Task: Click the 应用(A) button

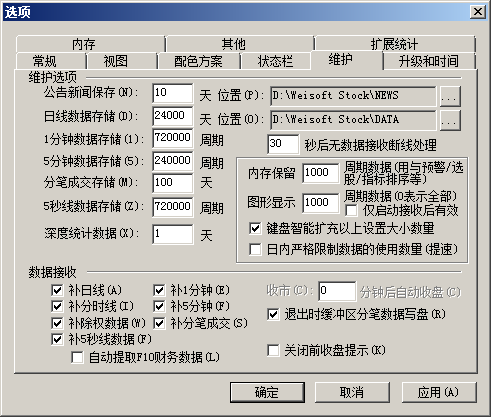Action: [439, 392]
